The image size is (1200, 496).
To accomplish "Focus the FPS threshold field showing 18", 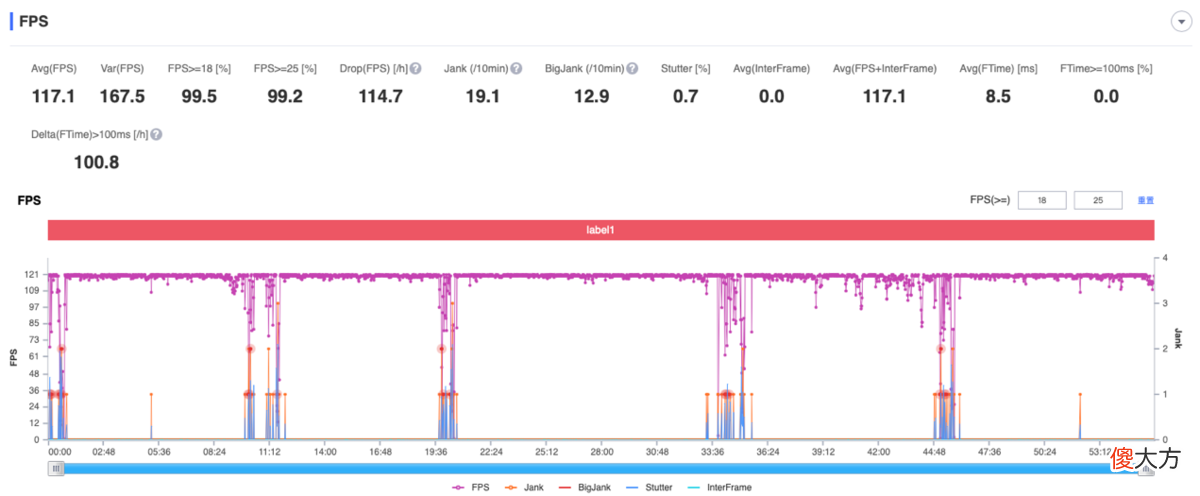I will point(1042,200).
